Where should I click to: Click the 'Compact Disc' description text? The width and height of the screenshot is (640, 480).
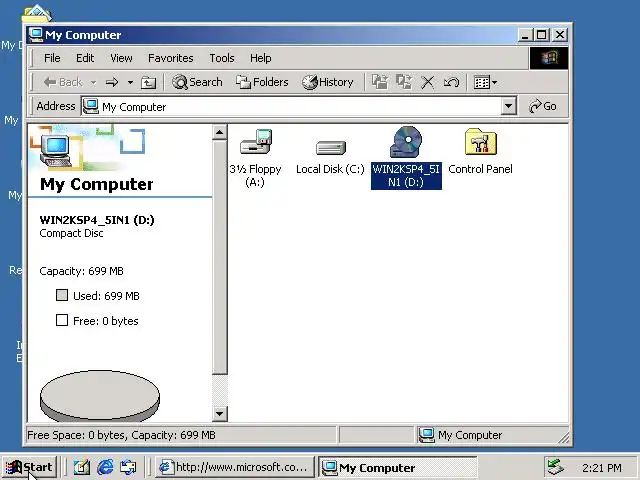click(71, 233)
